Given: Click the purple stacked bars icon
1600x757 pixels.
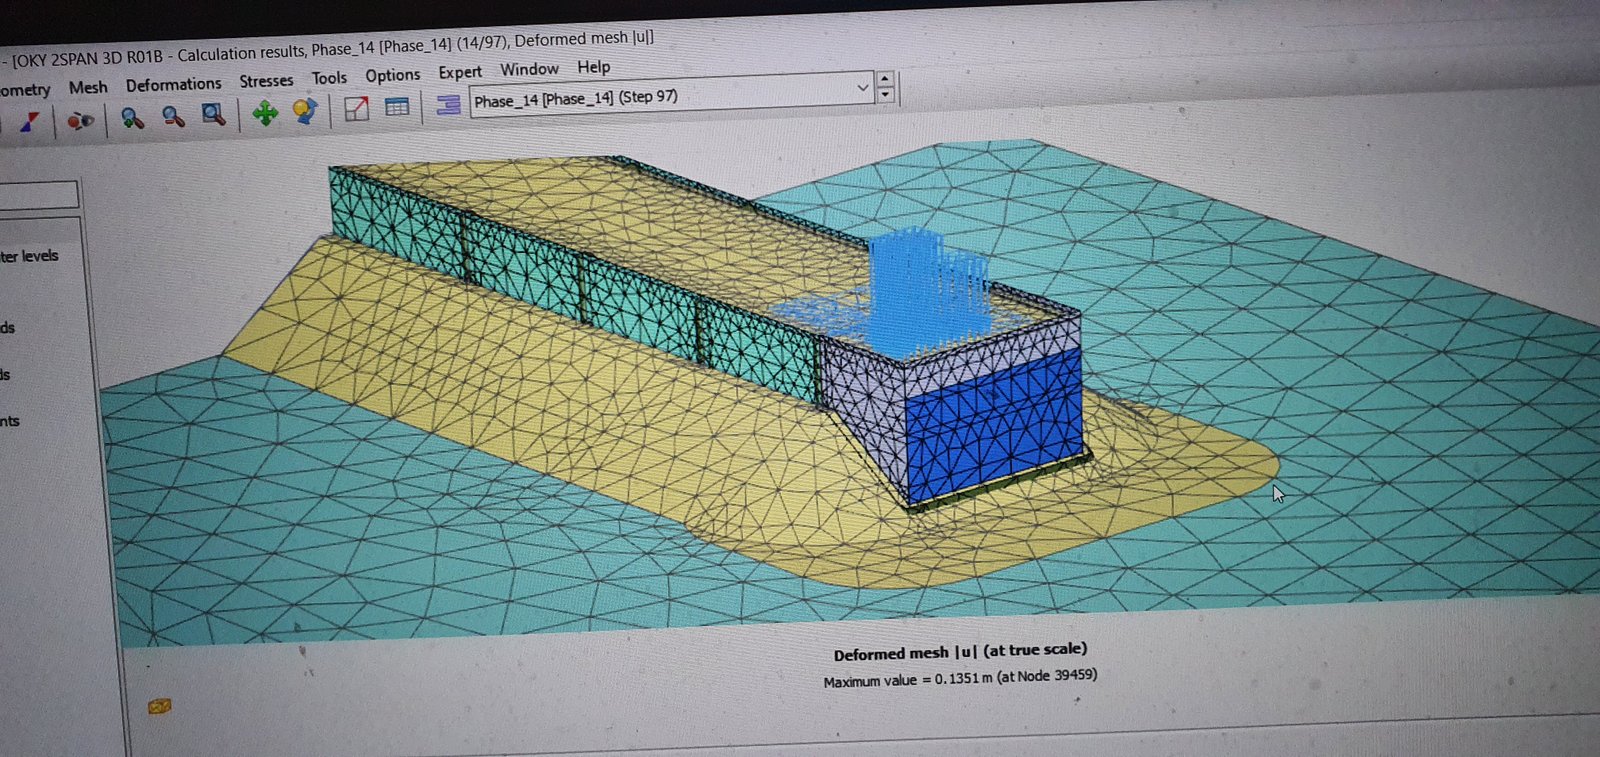Looking at the screenshot, I should (449, 104).
